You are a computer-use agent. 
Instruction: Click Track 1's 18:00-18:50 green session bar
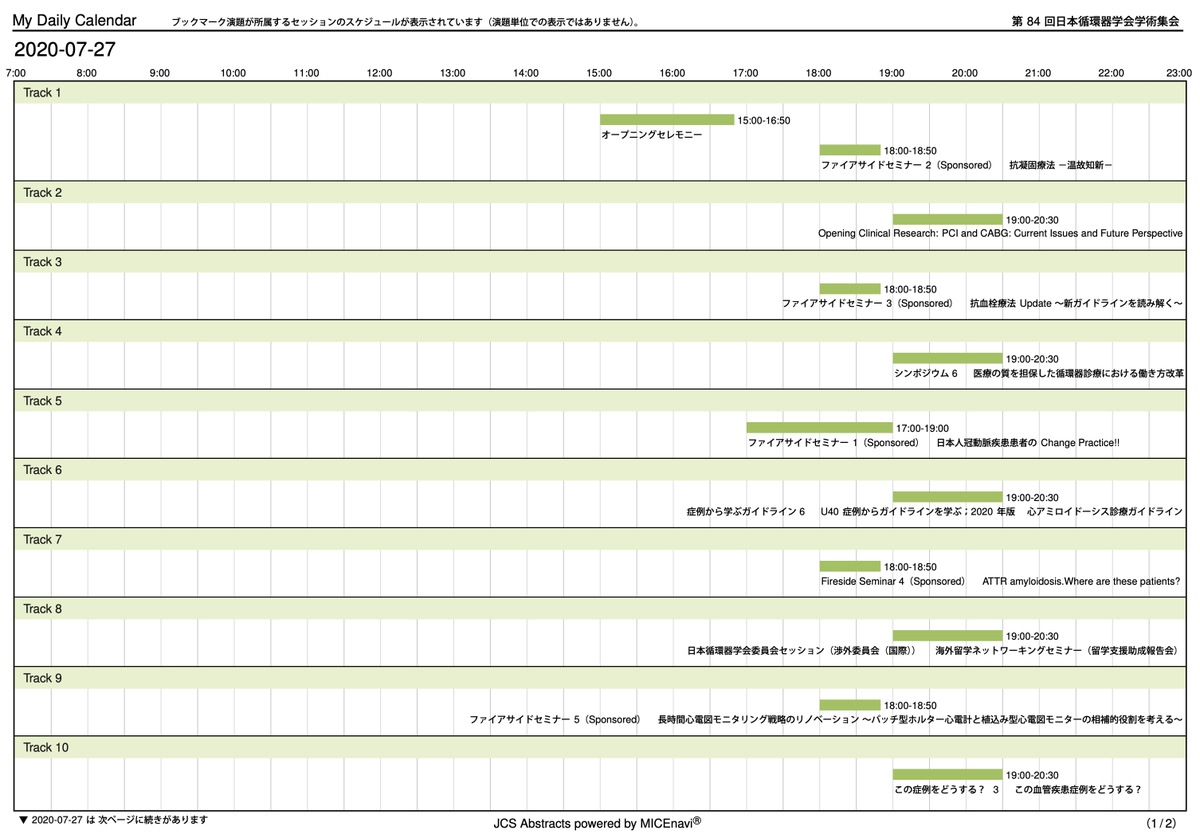(850, 150)
